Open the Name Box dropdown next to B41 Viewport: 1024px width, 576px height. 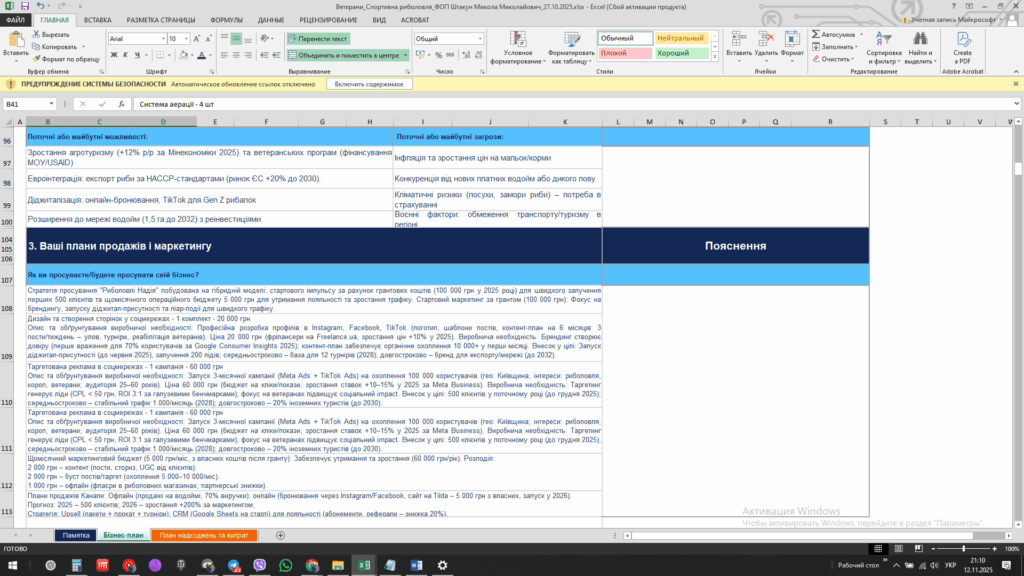[x=51, y=104]
